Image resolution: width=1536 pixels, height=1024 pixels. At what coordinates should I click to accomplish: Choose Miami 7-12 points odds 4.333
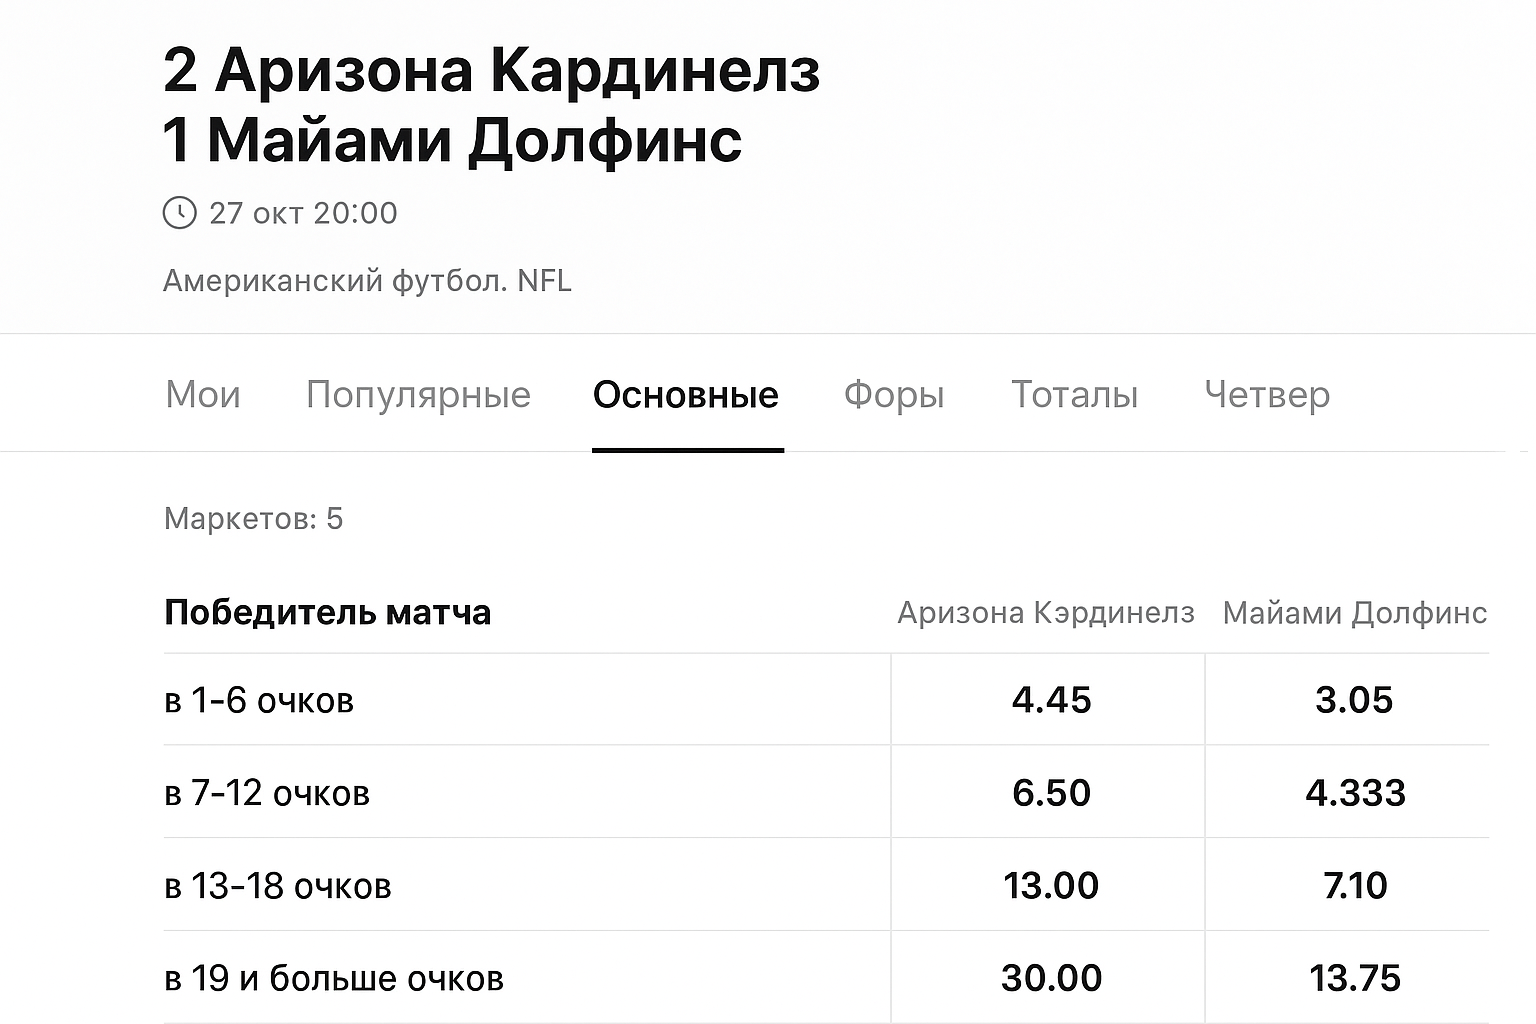point(1355,793)
